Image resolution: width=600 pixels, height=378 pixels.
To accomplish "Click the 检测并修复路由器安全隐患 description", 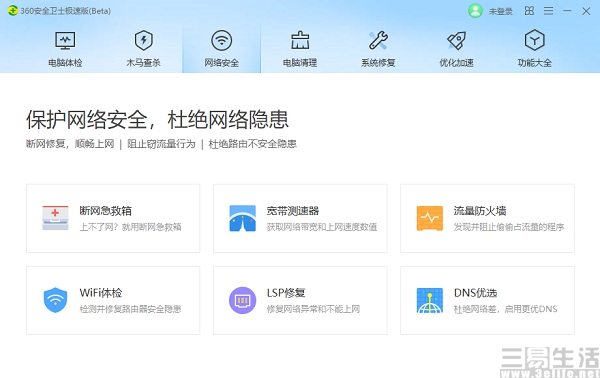I will point(130,309).
